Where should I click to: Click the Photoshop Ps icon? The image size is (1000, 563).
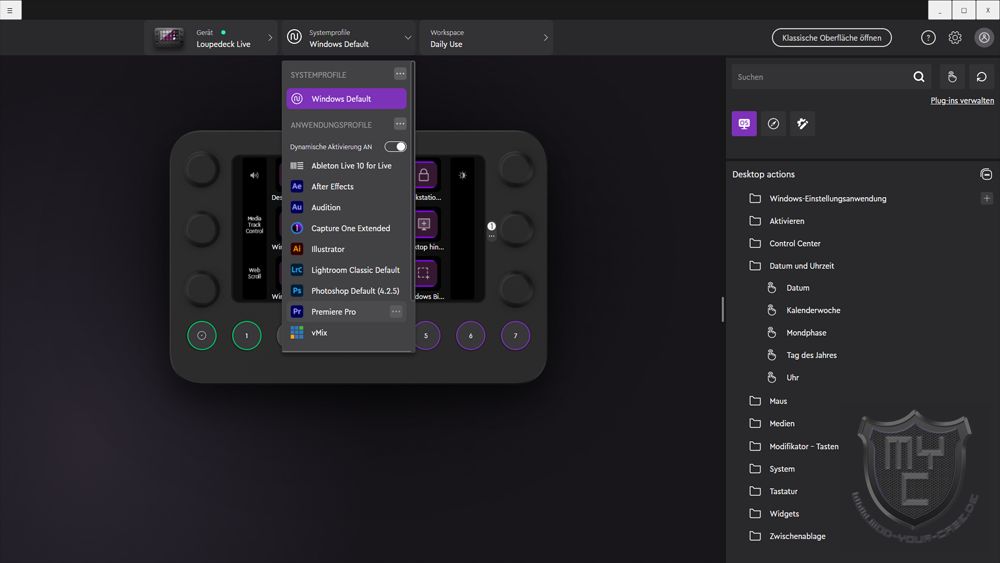[297, 291]
